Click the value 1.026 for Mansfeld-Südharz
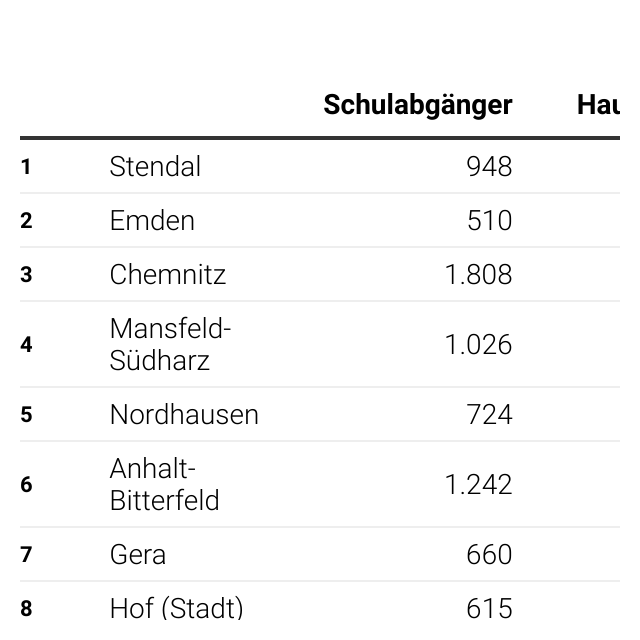This screenshot has width=640, height=640. click(x=478, y=344)
